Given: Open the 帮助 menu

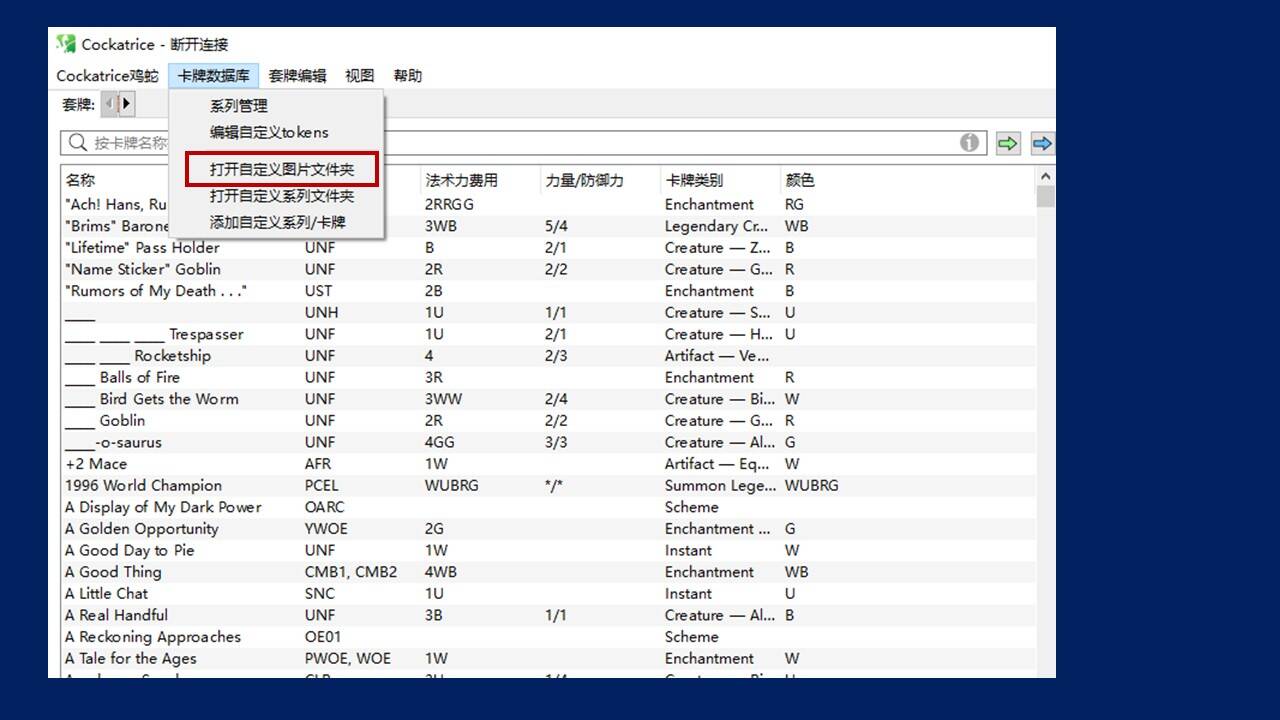Looking at the screenshot, I should [x=408, y=76].
